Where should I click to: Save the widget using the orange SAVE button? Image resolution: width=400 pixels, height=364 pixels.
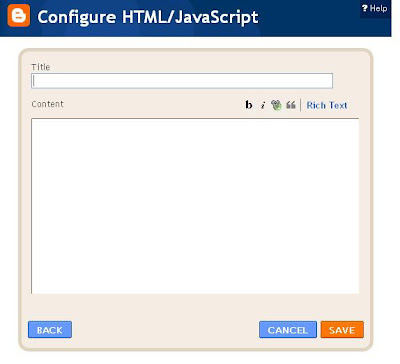pyautogui.click(x=342, y=330)
